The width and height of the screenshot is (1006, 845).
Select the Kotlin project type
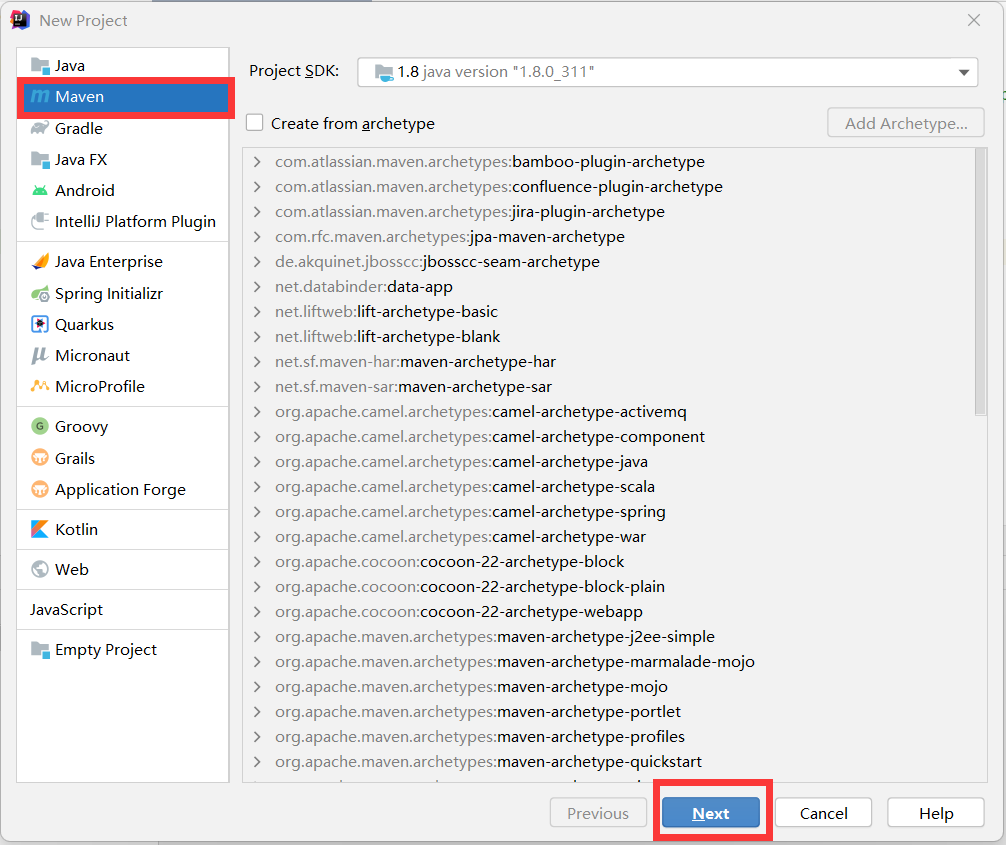click(x=123, y=529)
